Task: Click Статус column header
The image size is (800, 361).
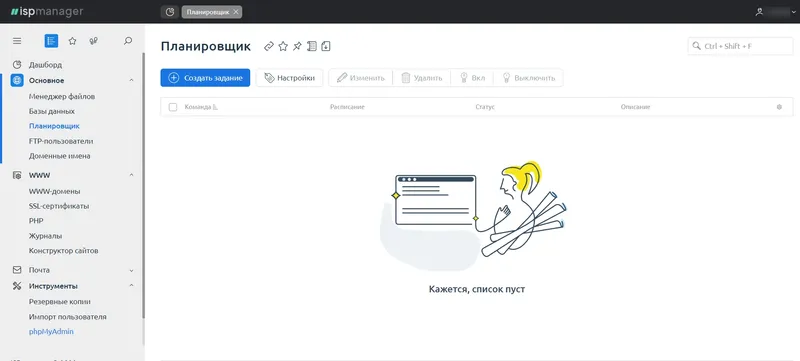Action: [x=485, y=107]
